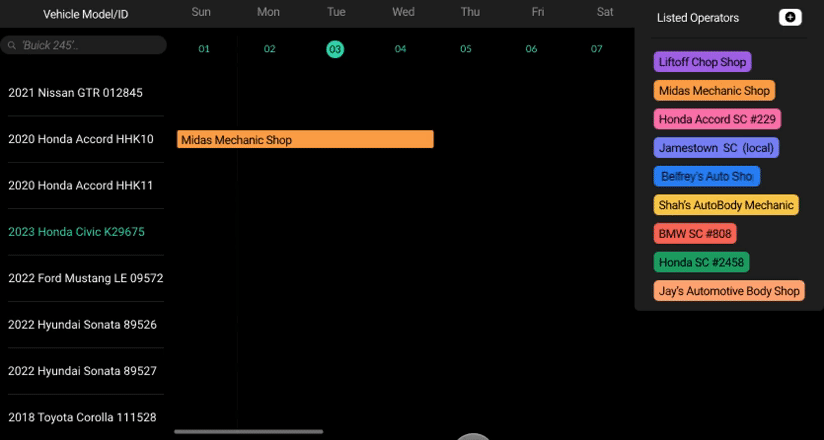Image resolution: width=824 pixels, height=440 pixels.
Task: Select date 04 in the calendar
Action: tap(400, 49)
